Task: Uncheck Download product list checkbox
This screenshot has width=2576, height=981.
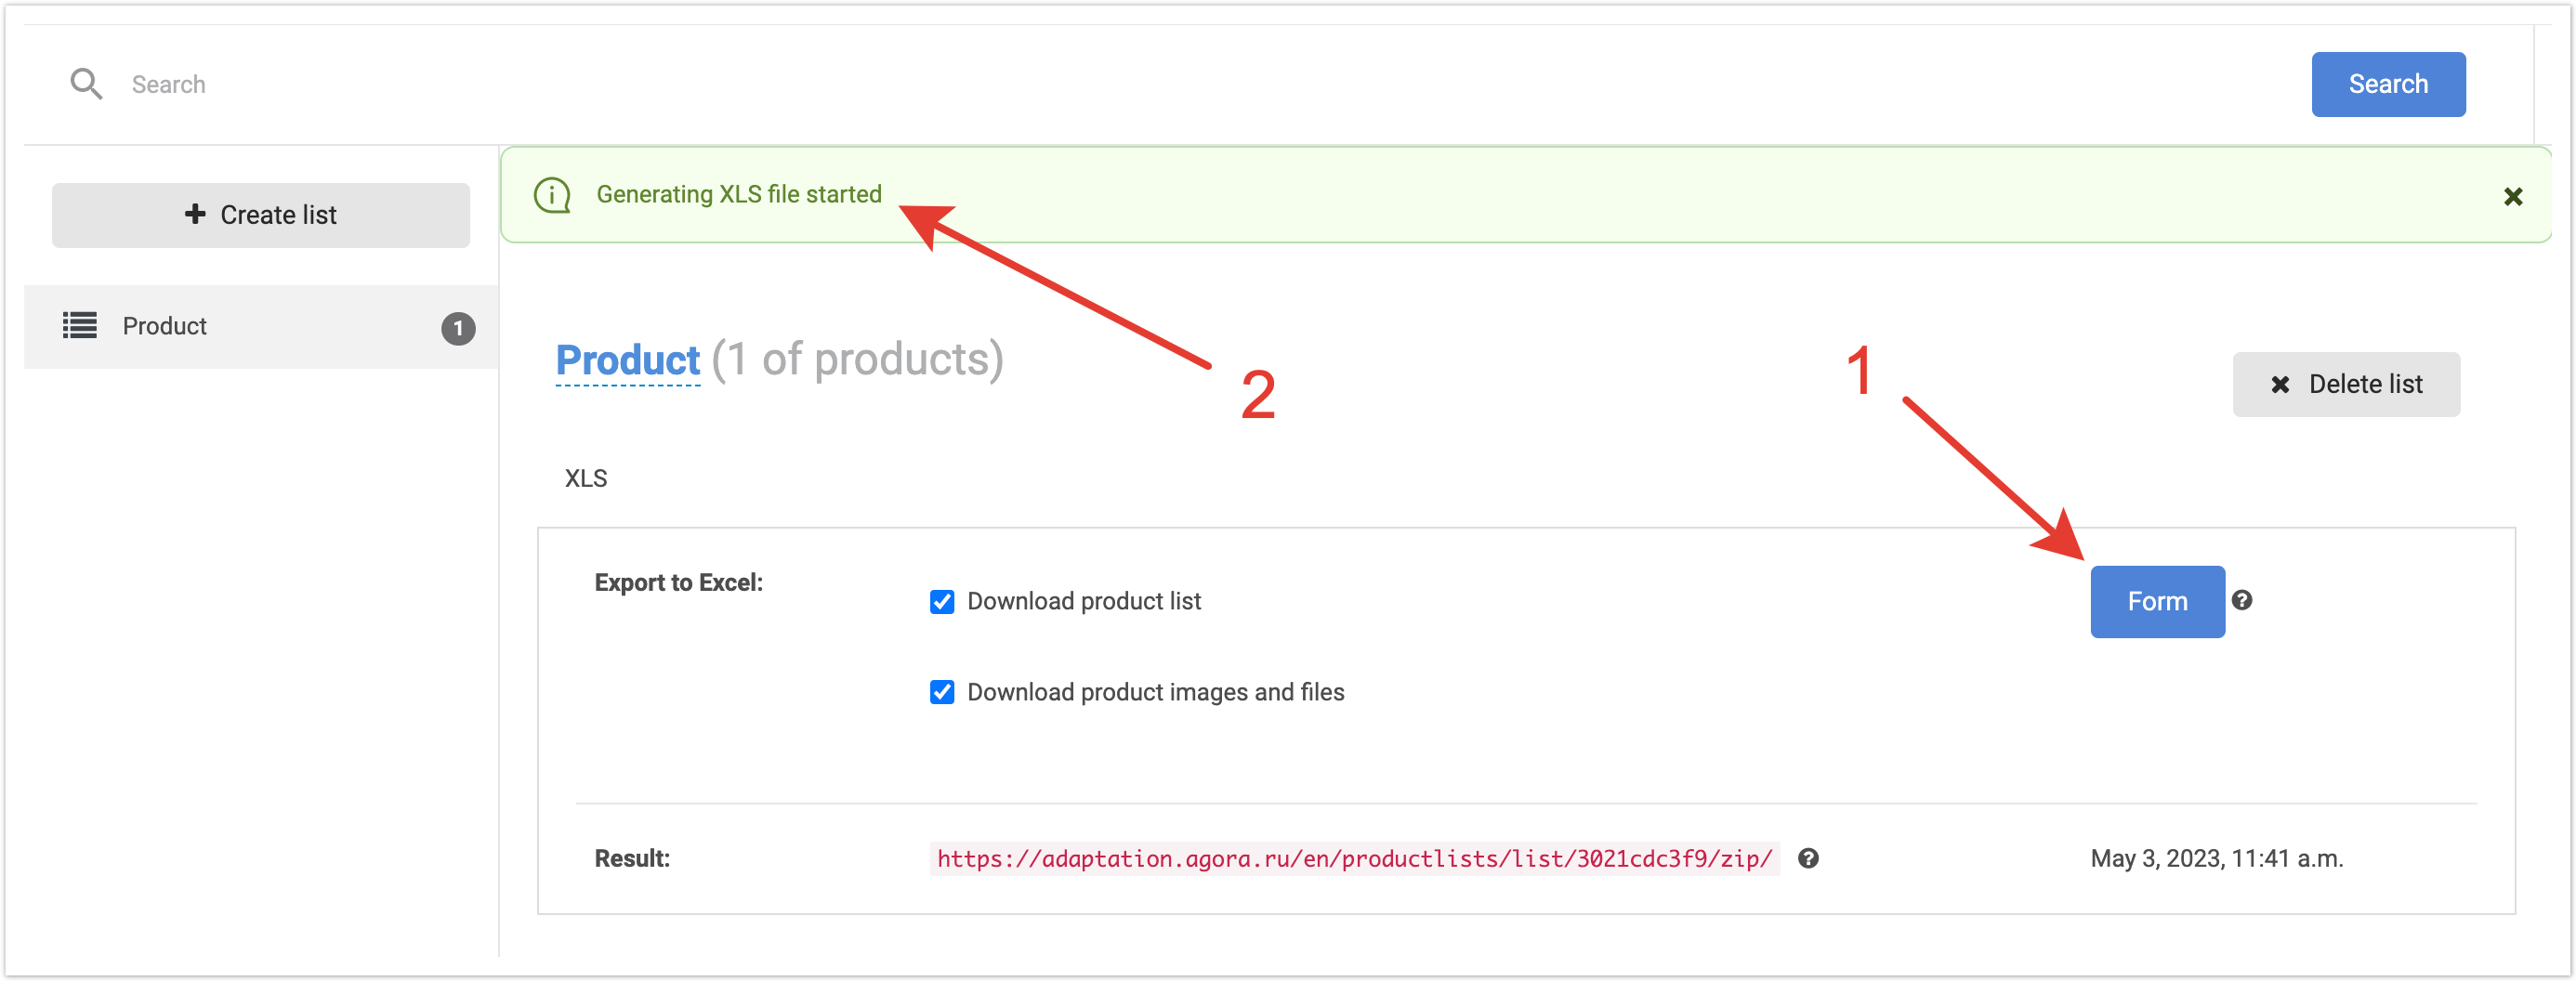Action: point(942,601)
